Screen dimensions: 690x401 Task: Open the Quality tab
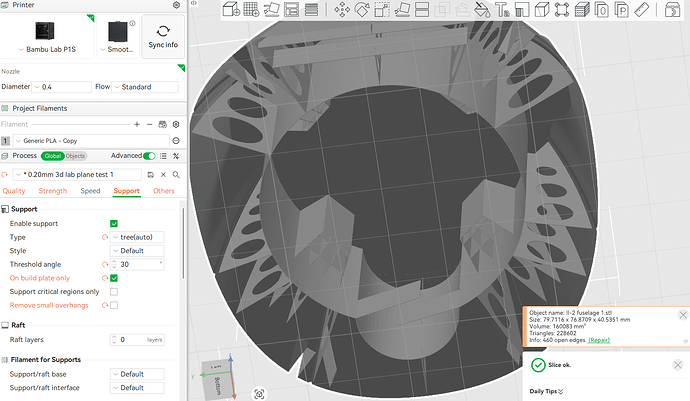14,191
